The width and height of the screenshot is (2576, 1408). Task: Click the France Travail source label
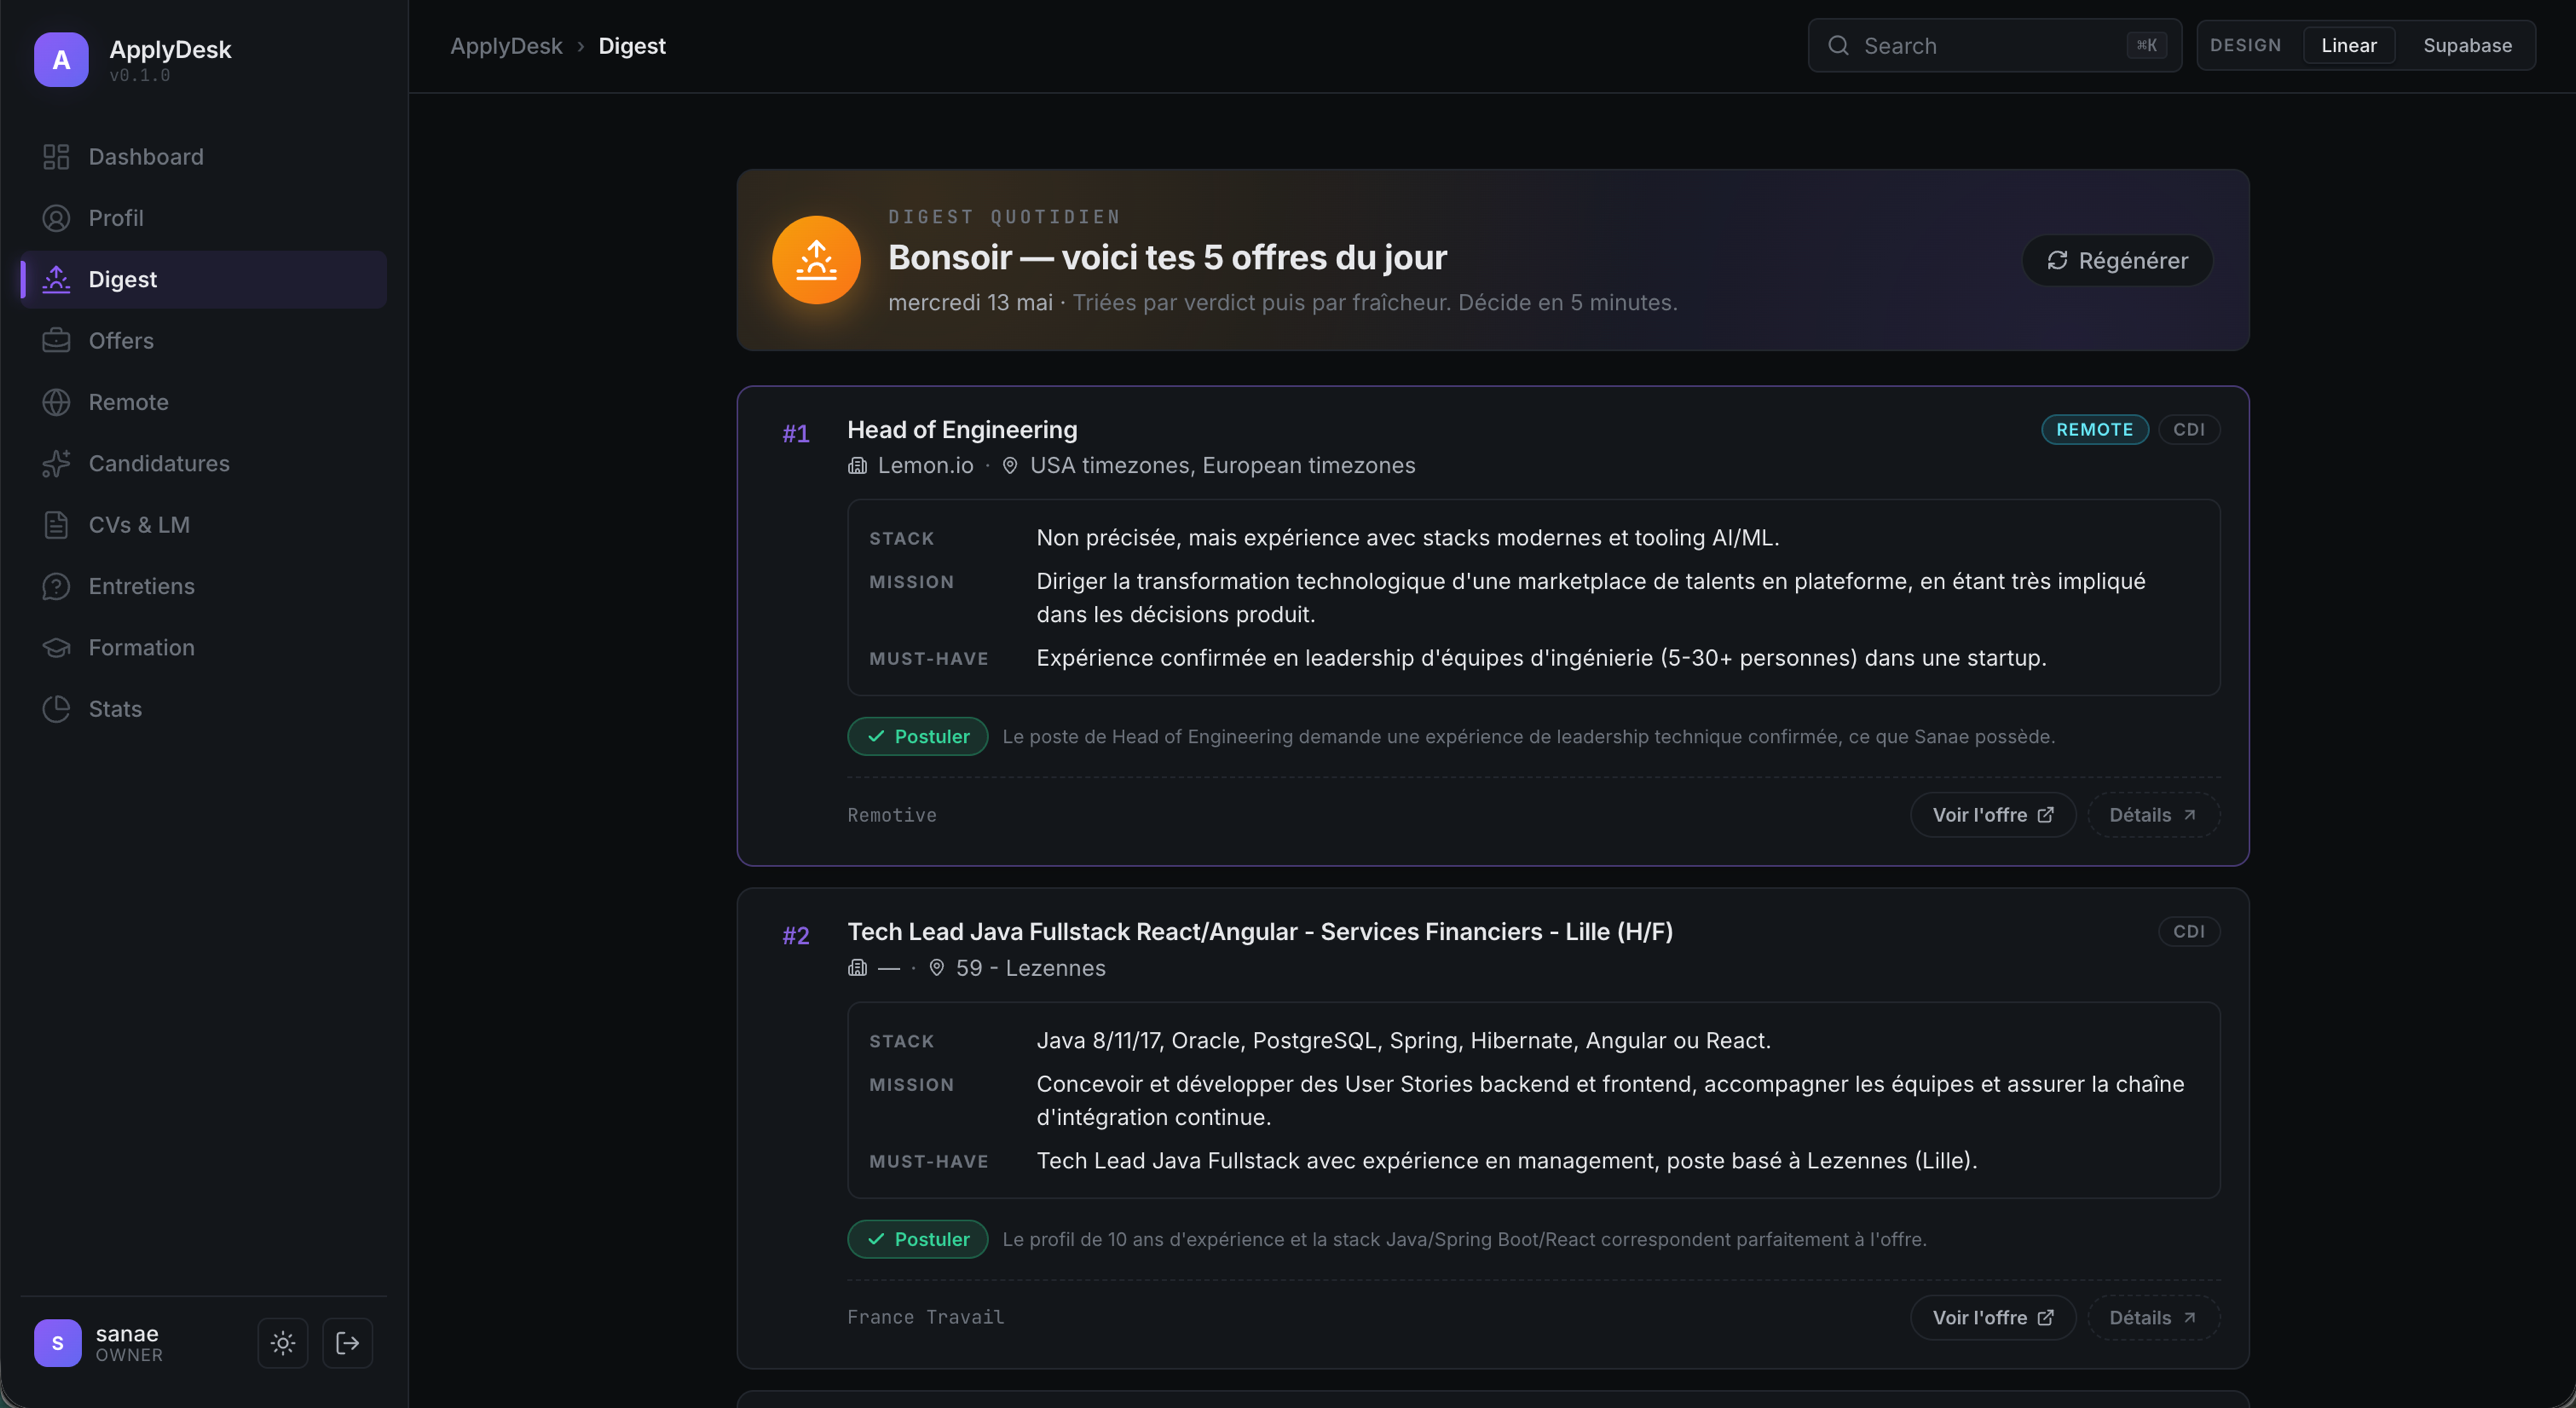(x=925, y=1317)
